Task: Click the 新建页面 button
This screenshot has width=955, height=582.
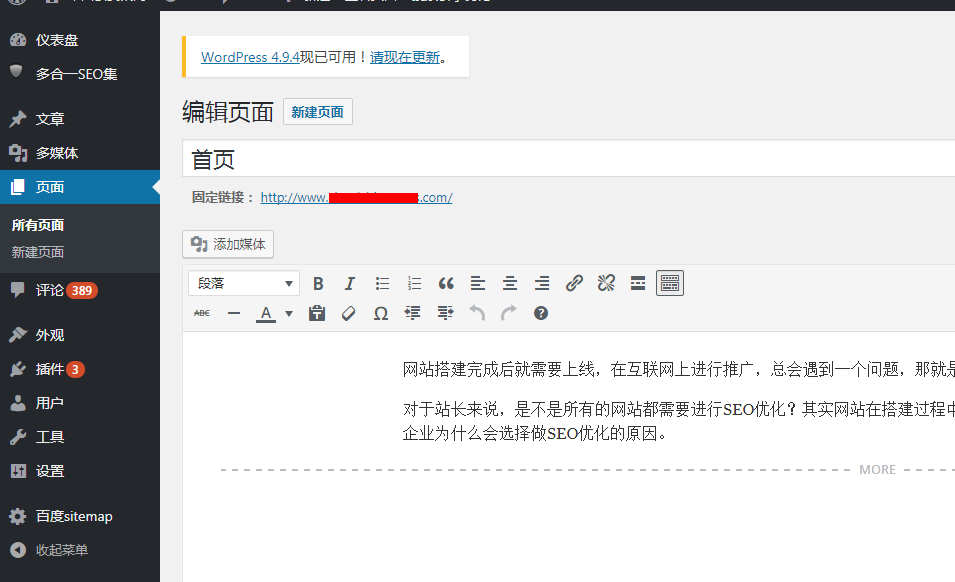Action: [x=317, y=111]
